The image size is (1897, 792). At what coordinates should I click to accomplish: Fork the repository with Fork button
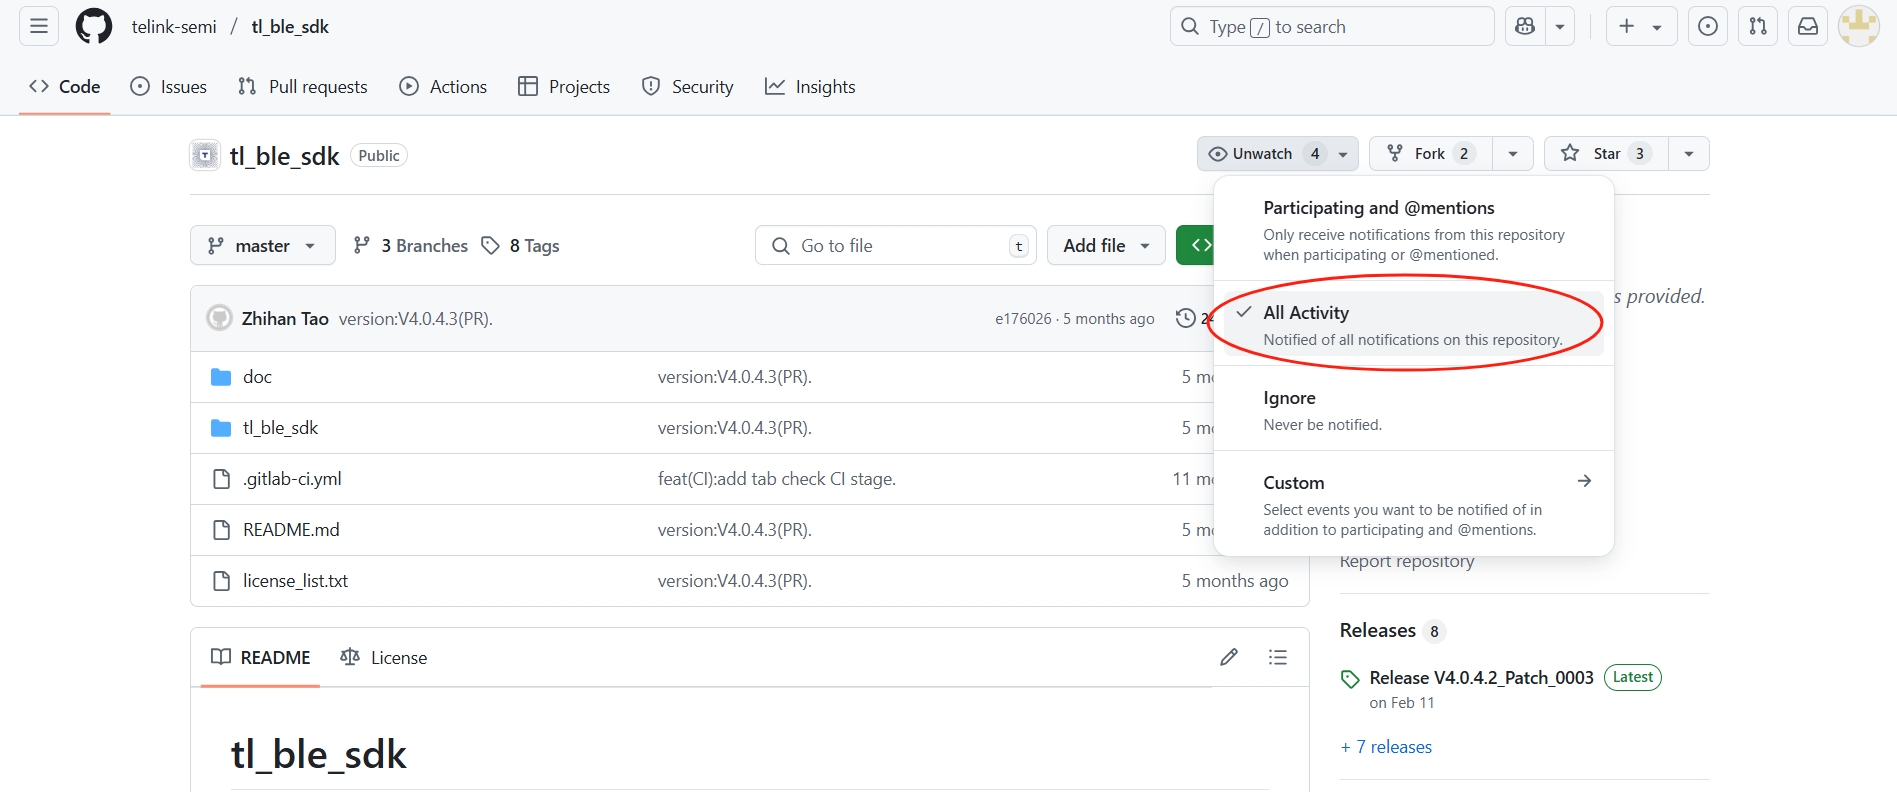(1430, 154)
